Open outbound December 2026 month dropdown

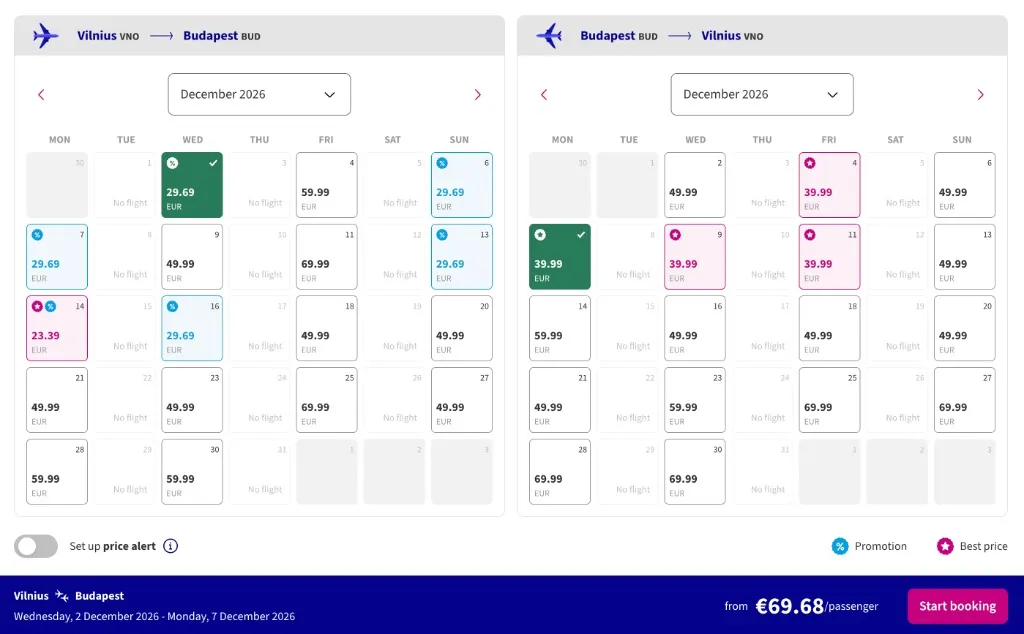259,95
